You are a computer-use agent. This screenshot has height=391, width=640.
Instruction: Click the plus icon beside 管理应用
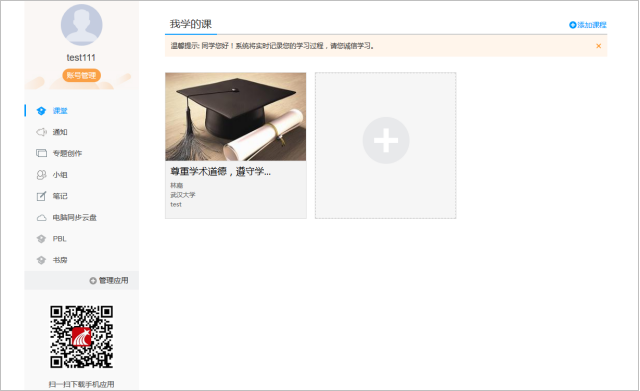tap(93, 281)
